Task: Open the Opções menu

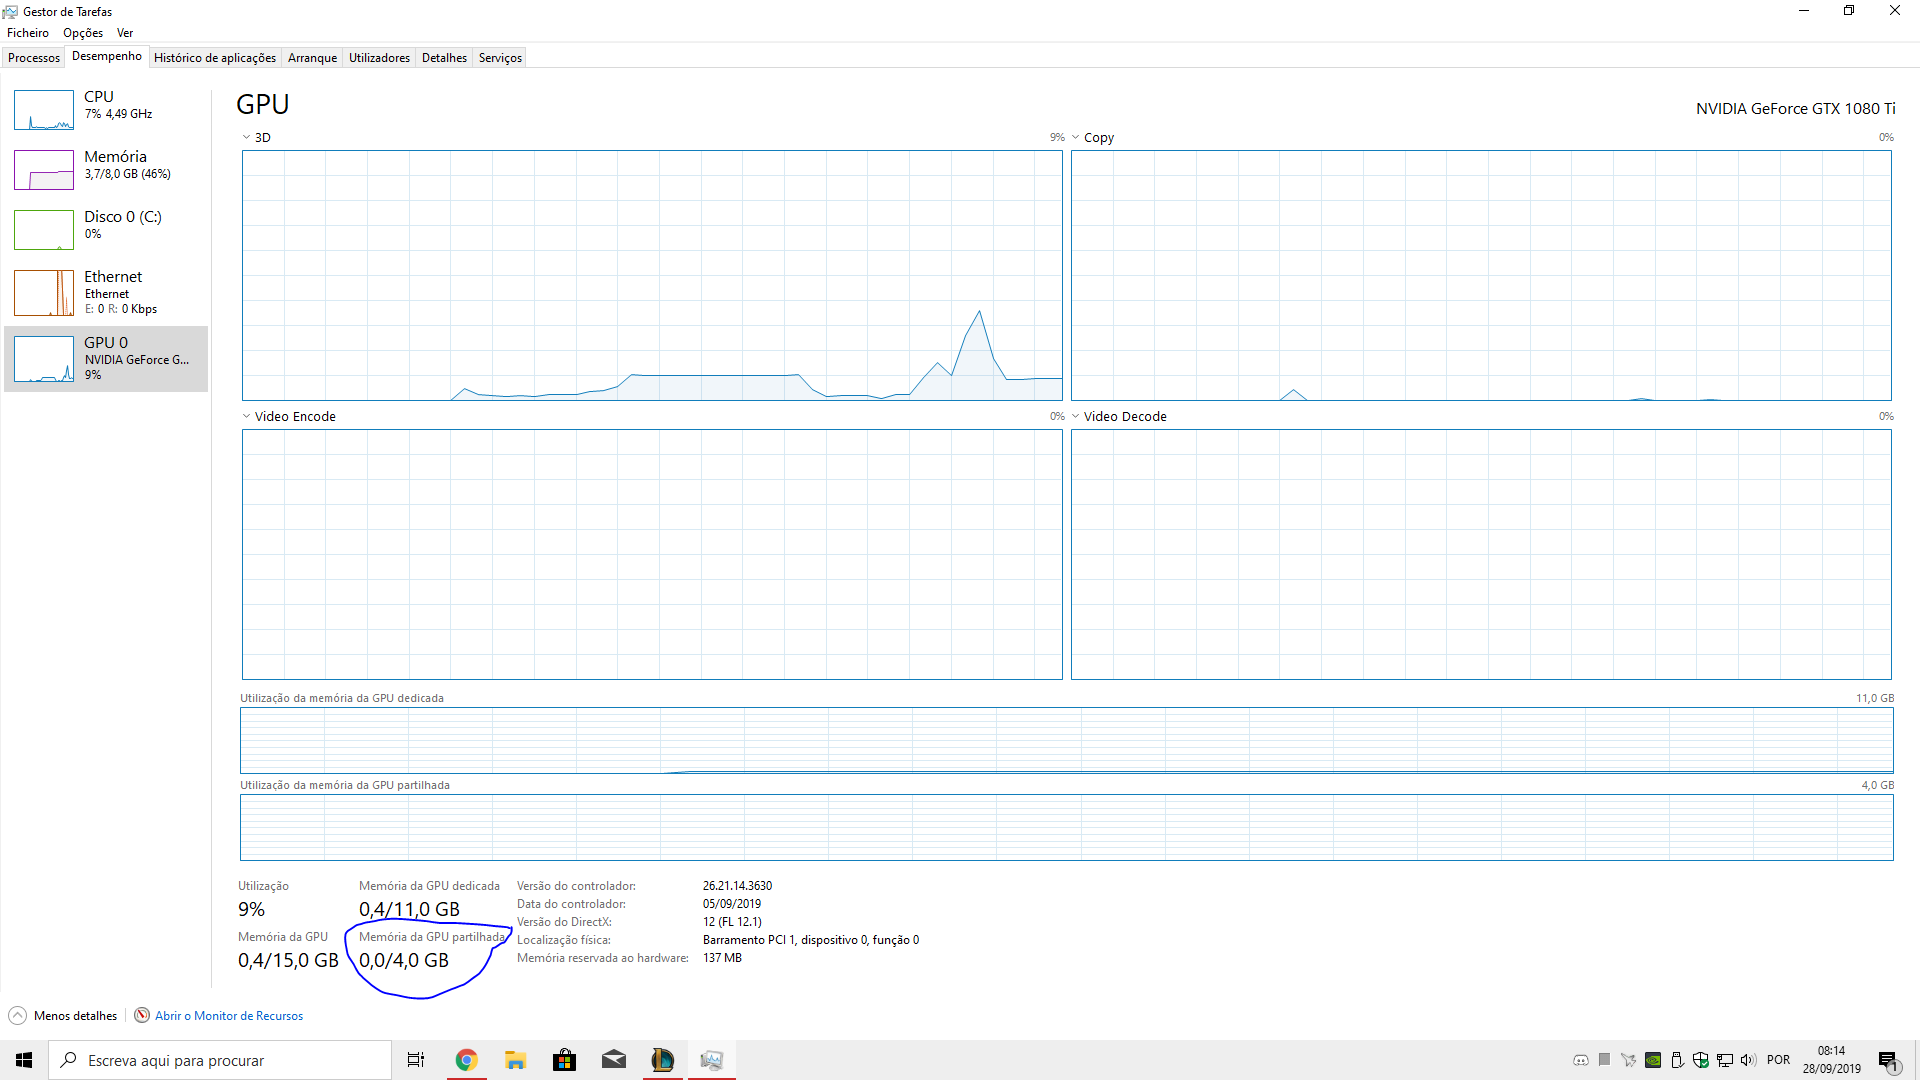Action: pyautogui.click(x=83, y=33)
